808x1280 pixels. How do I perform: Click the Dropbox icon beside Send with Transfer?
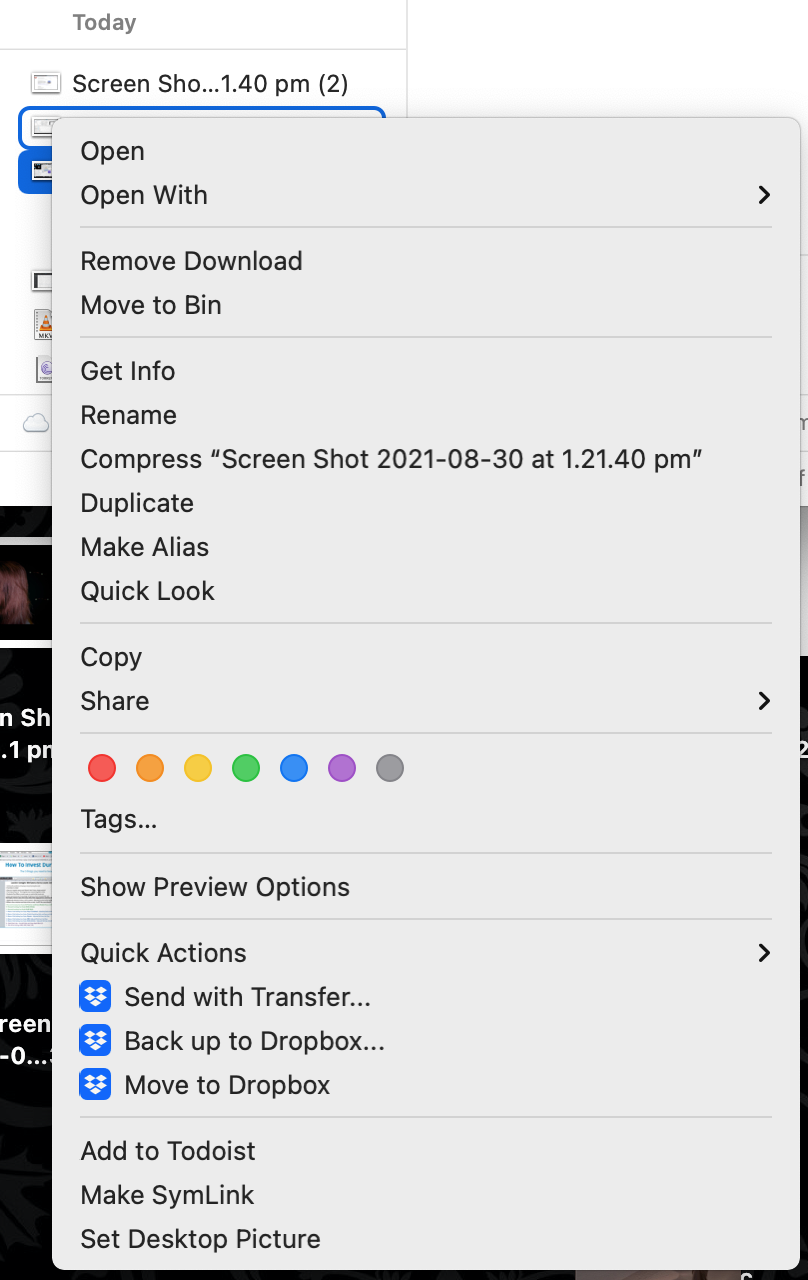(95, 997)
